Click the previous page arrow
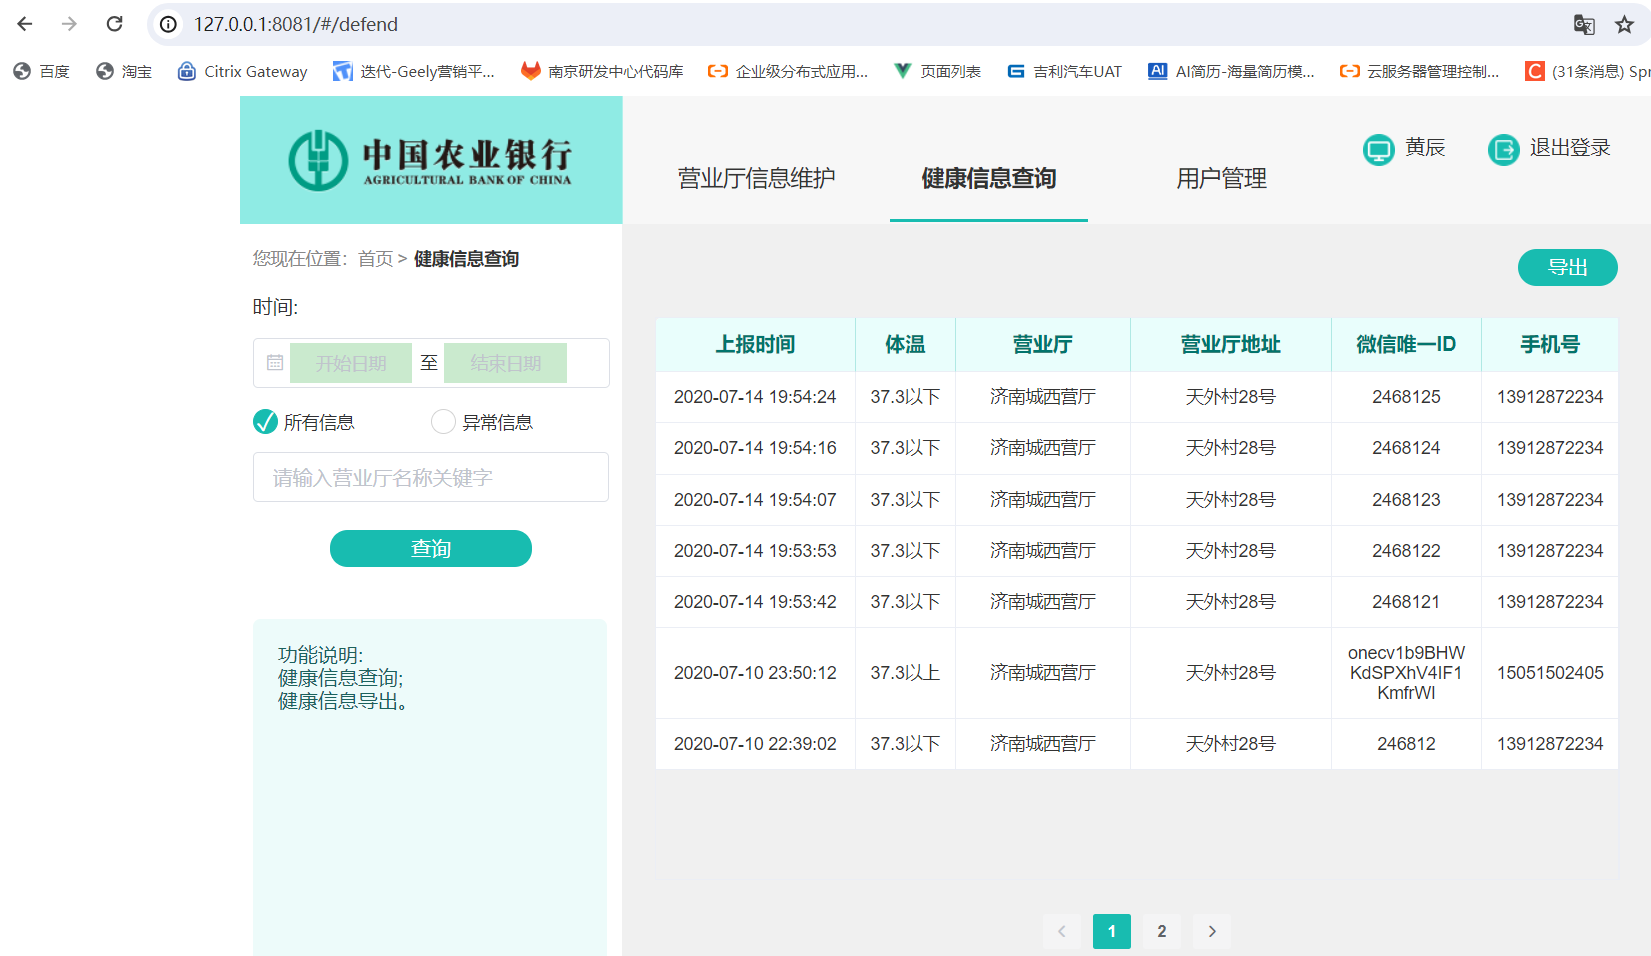This screenshot has width=1651, height=956. pyautogui.click(x=1062, y=931)
